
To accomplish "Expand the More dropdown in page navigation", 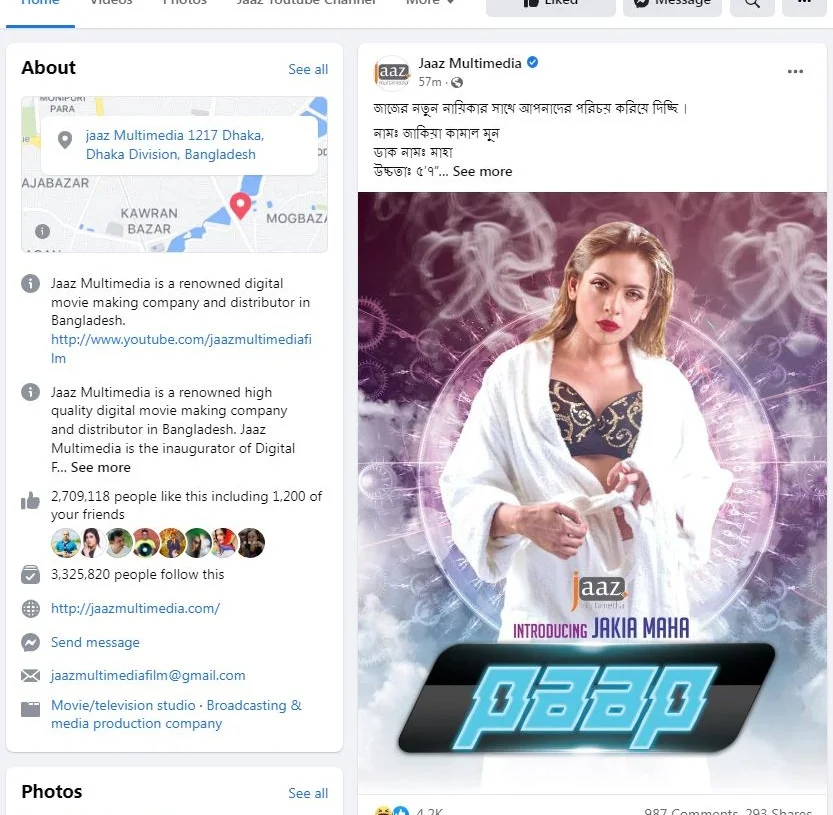I will 430,3.
